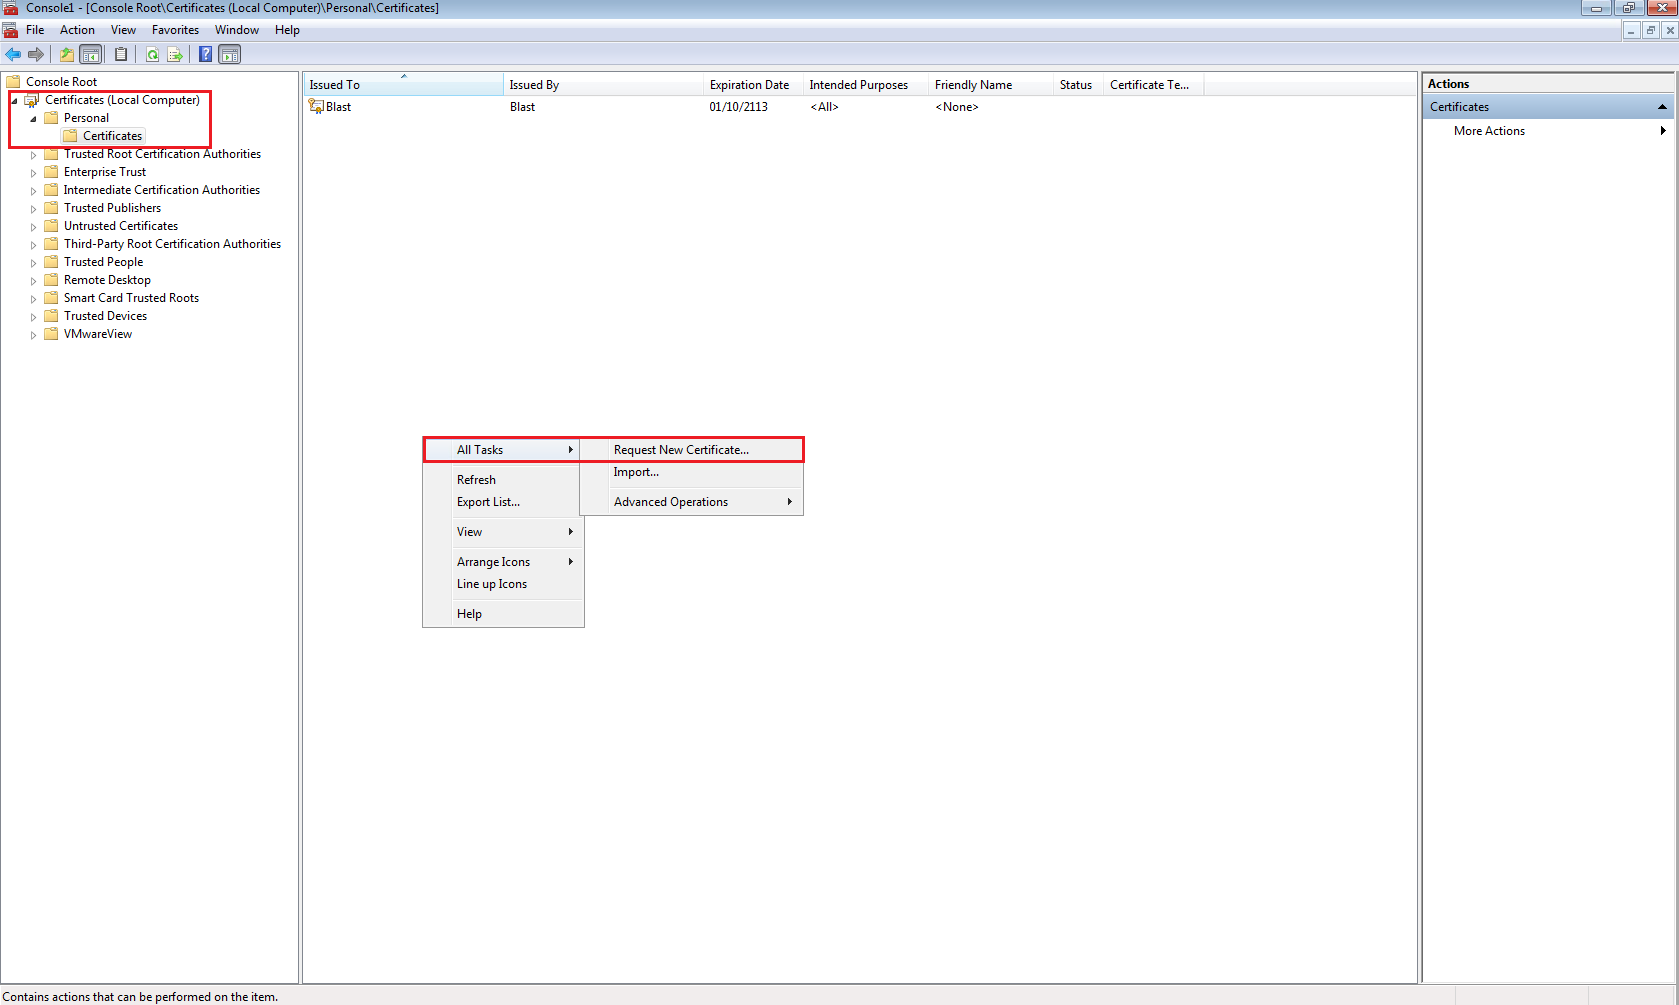The image size is (1679, 1005).
Task: Collapse the Certificates section in Actions pane
Action: [1662, 107]
